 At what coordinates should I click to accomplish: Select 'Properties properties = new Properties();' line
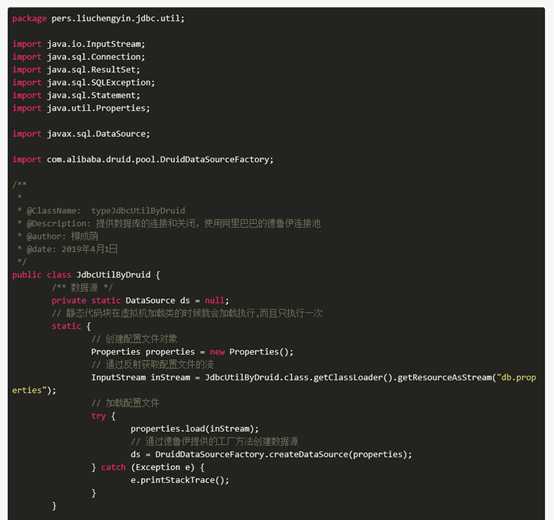click(x=192, y=352)
